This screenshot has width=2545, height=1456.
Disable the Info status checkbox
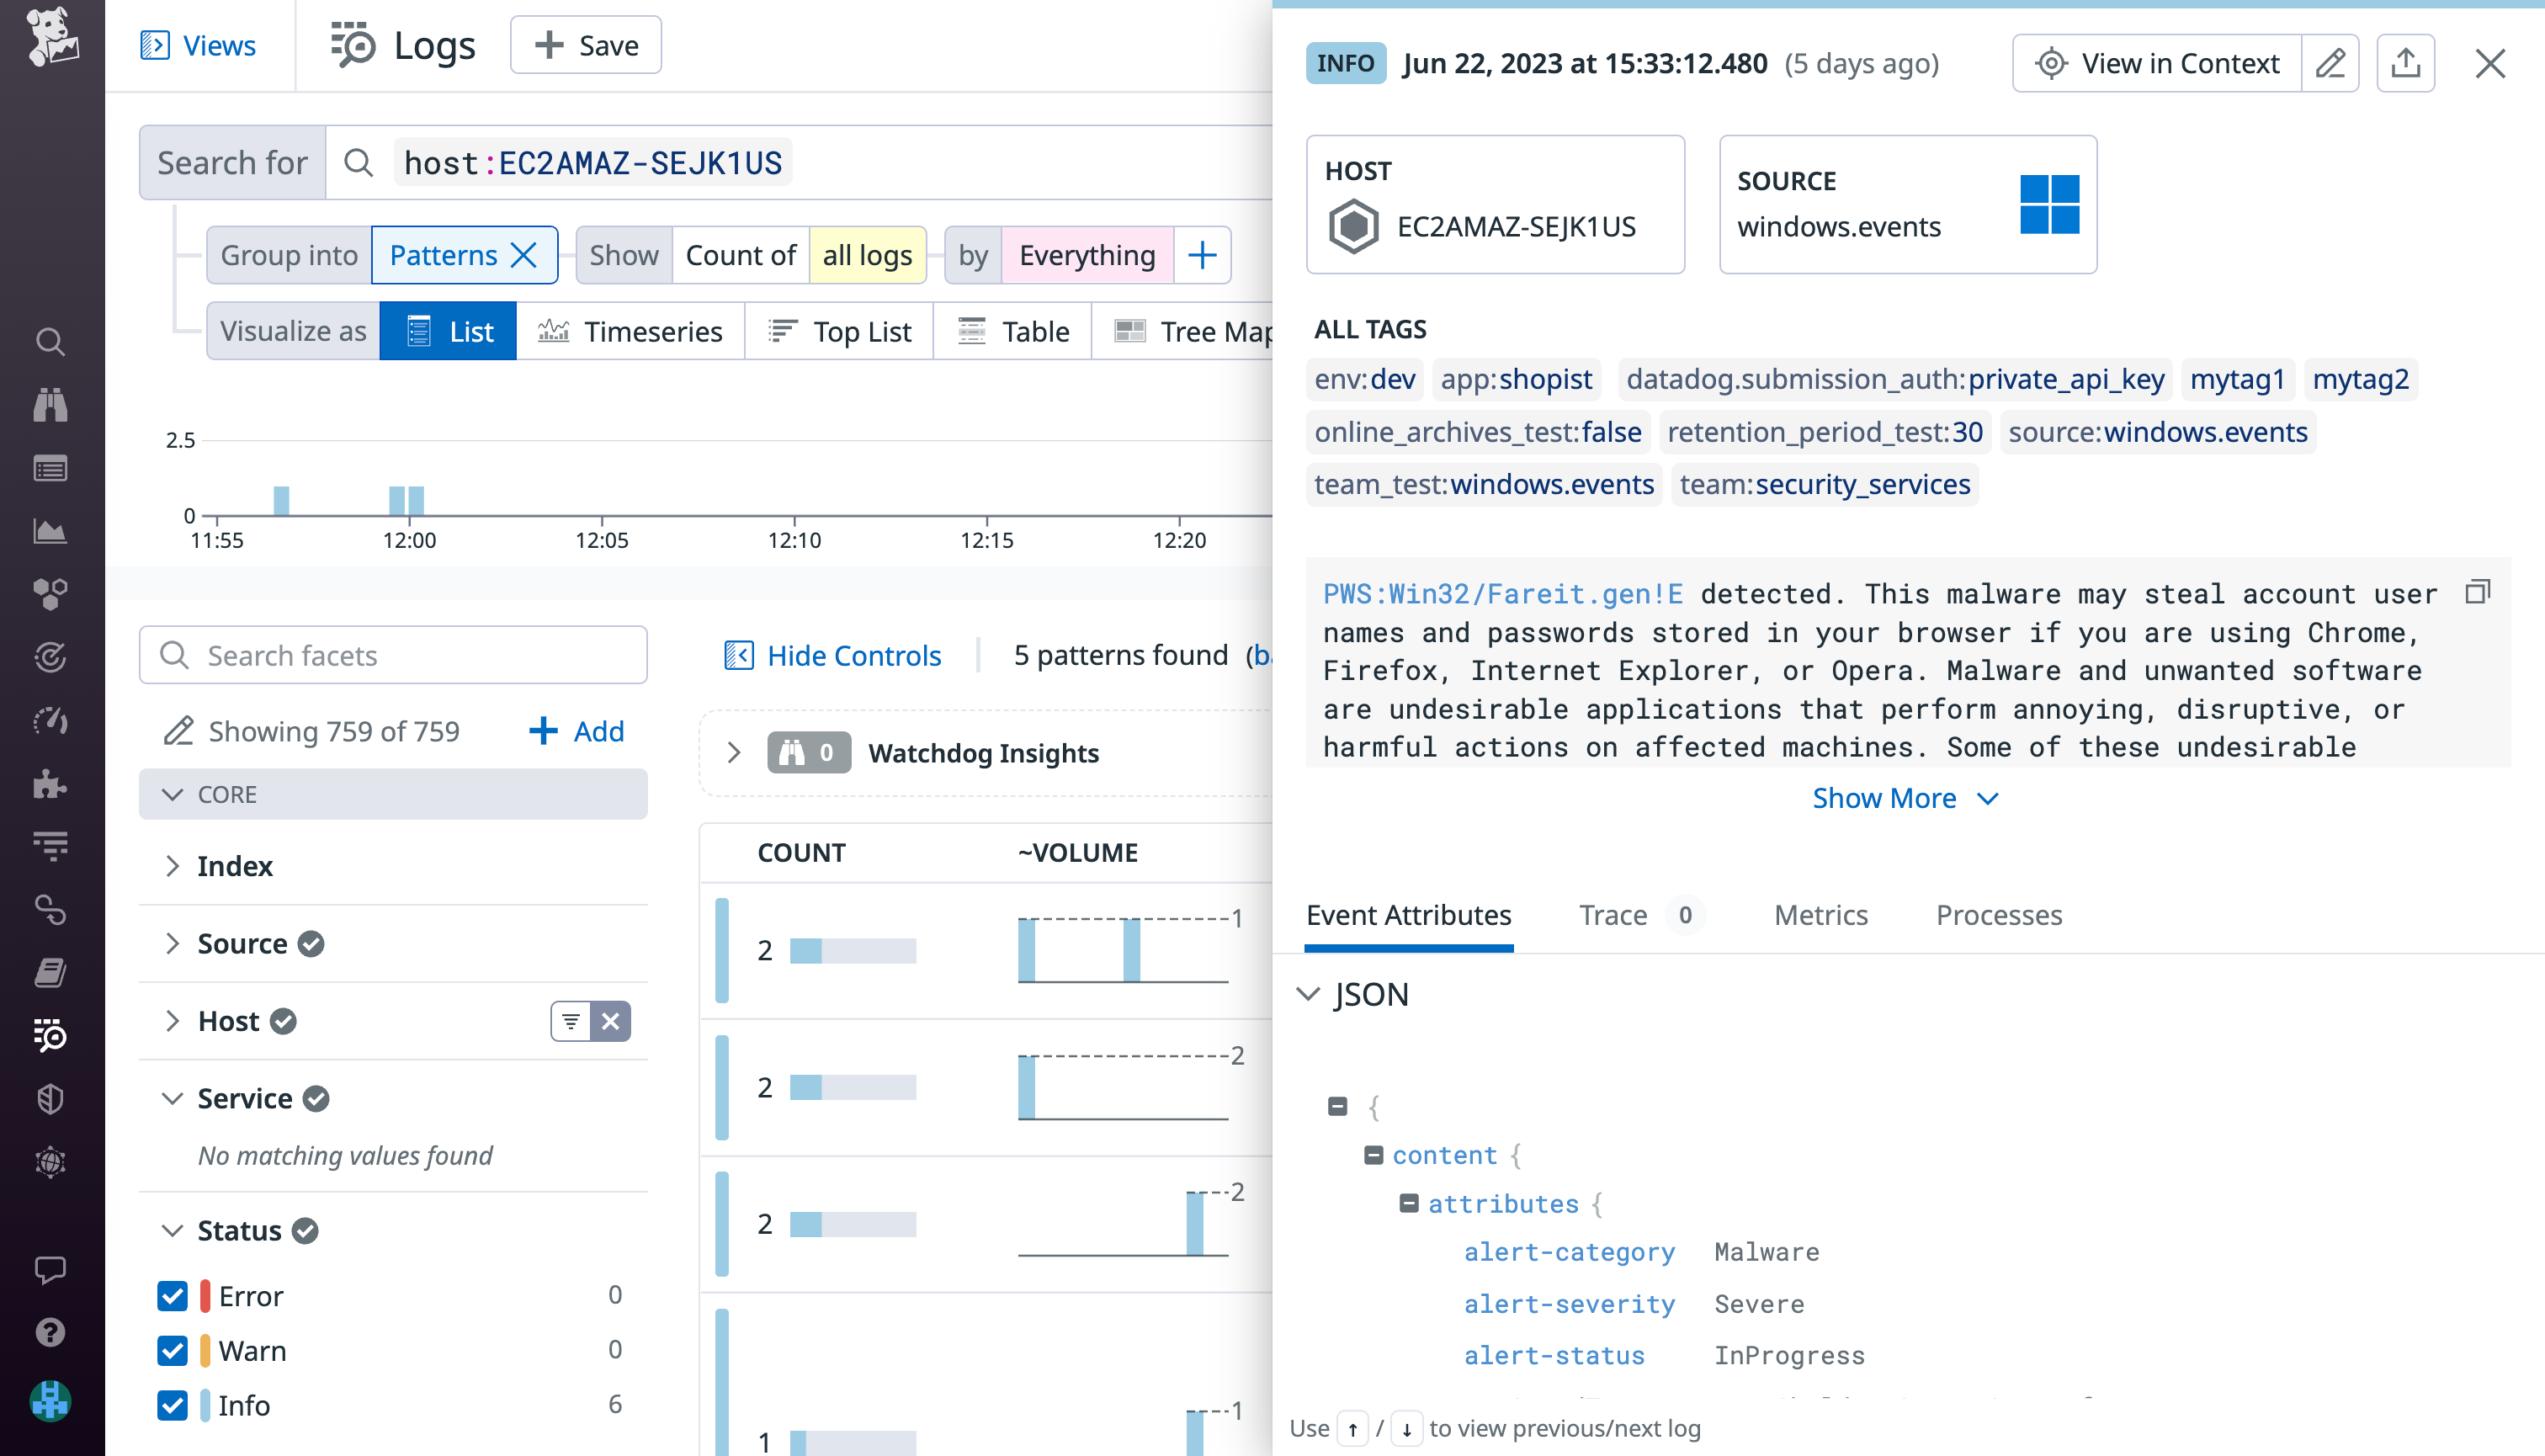[x=172, y=1405]
